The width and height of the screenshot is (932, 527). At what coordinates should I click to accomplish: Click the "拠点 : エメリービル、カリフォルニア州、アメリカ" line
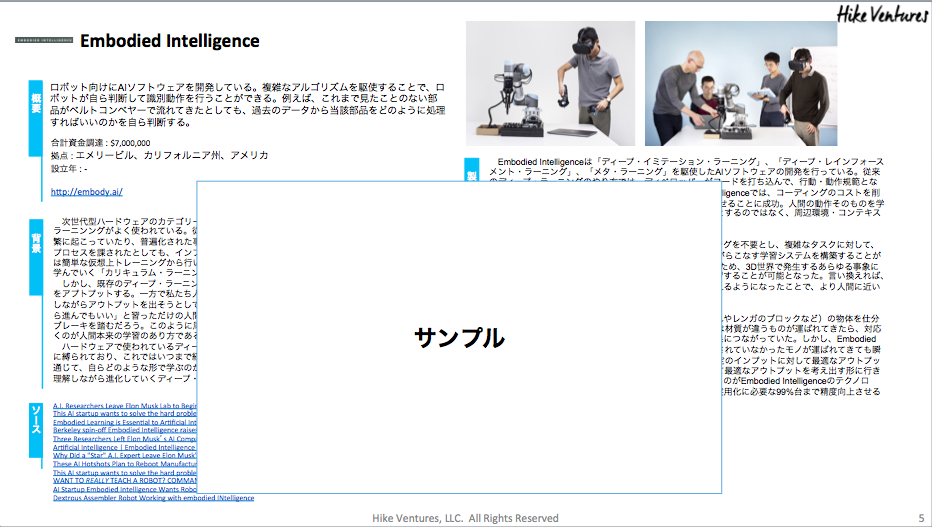click(159, 156)
